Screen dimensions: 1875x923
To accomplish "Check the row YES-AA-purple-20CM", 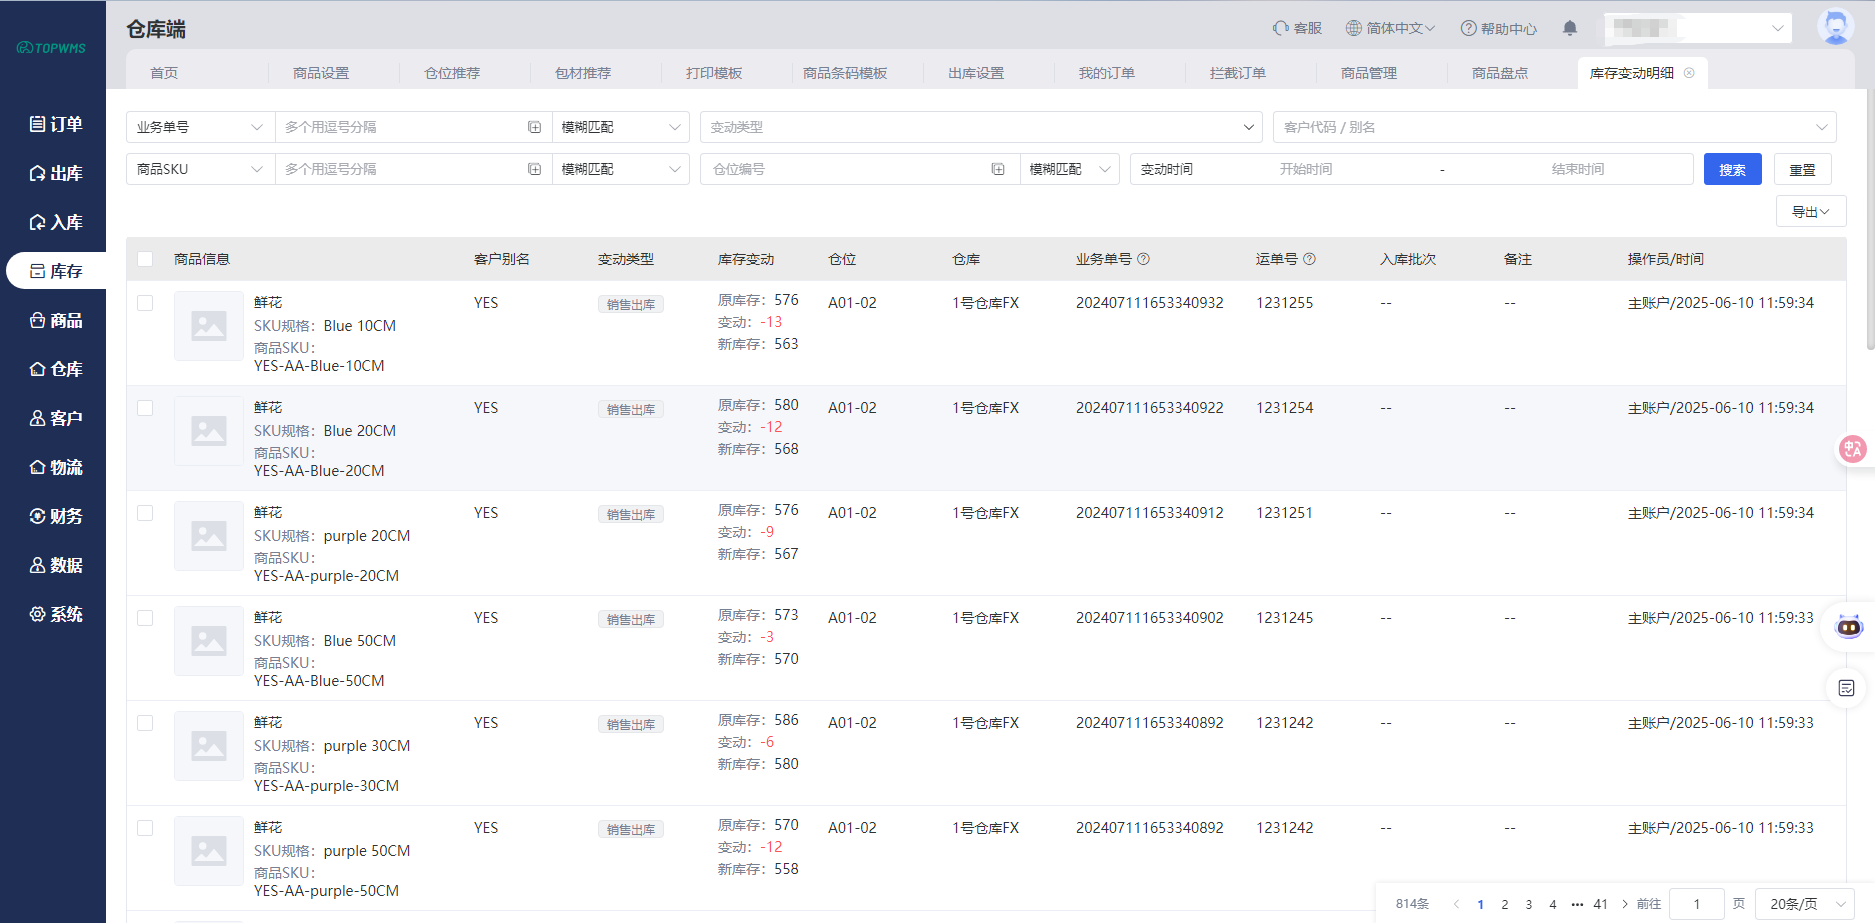I will click(145, 513).
